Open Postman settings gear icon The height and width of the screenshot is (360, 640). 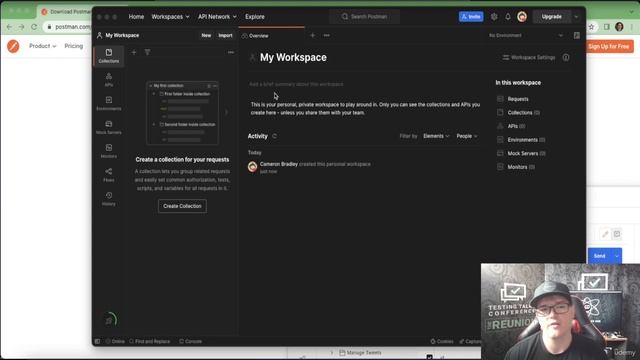click(x=494, y=17)
